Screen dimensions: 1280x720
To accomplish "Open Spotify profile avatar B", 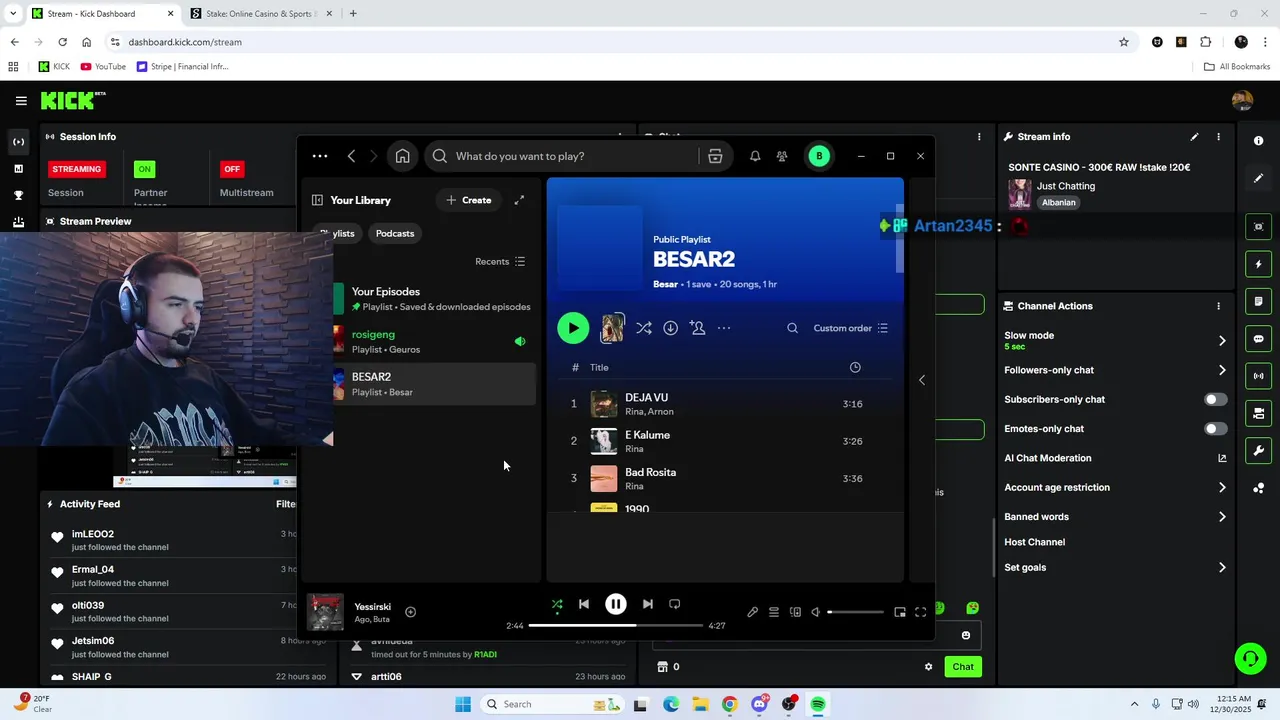I will coord(819,156).
